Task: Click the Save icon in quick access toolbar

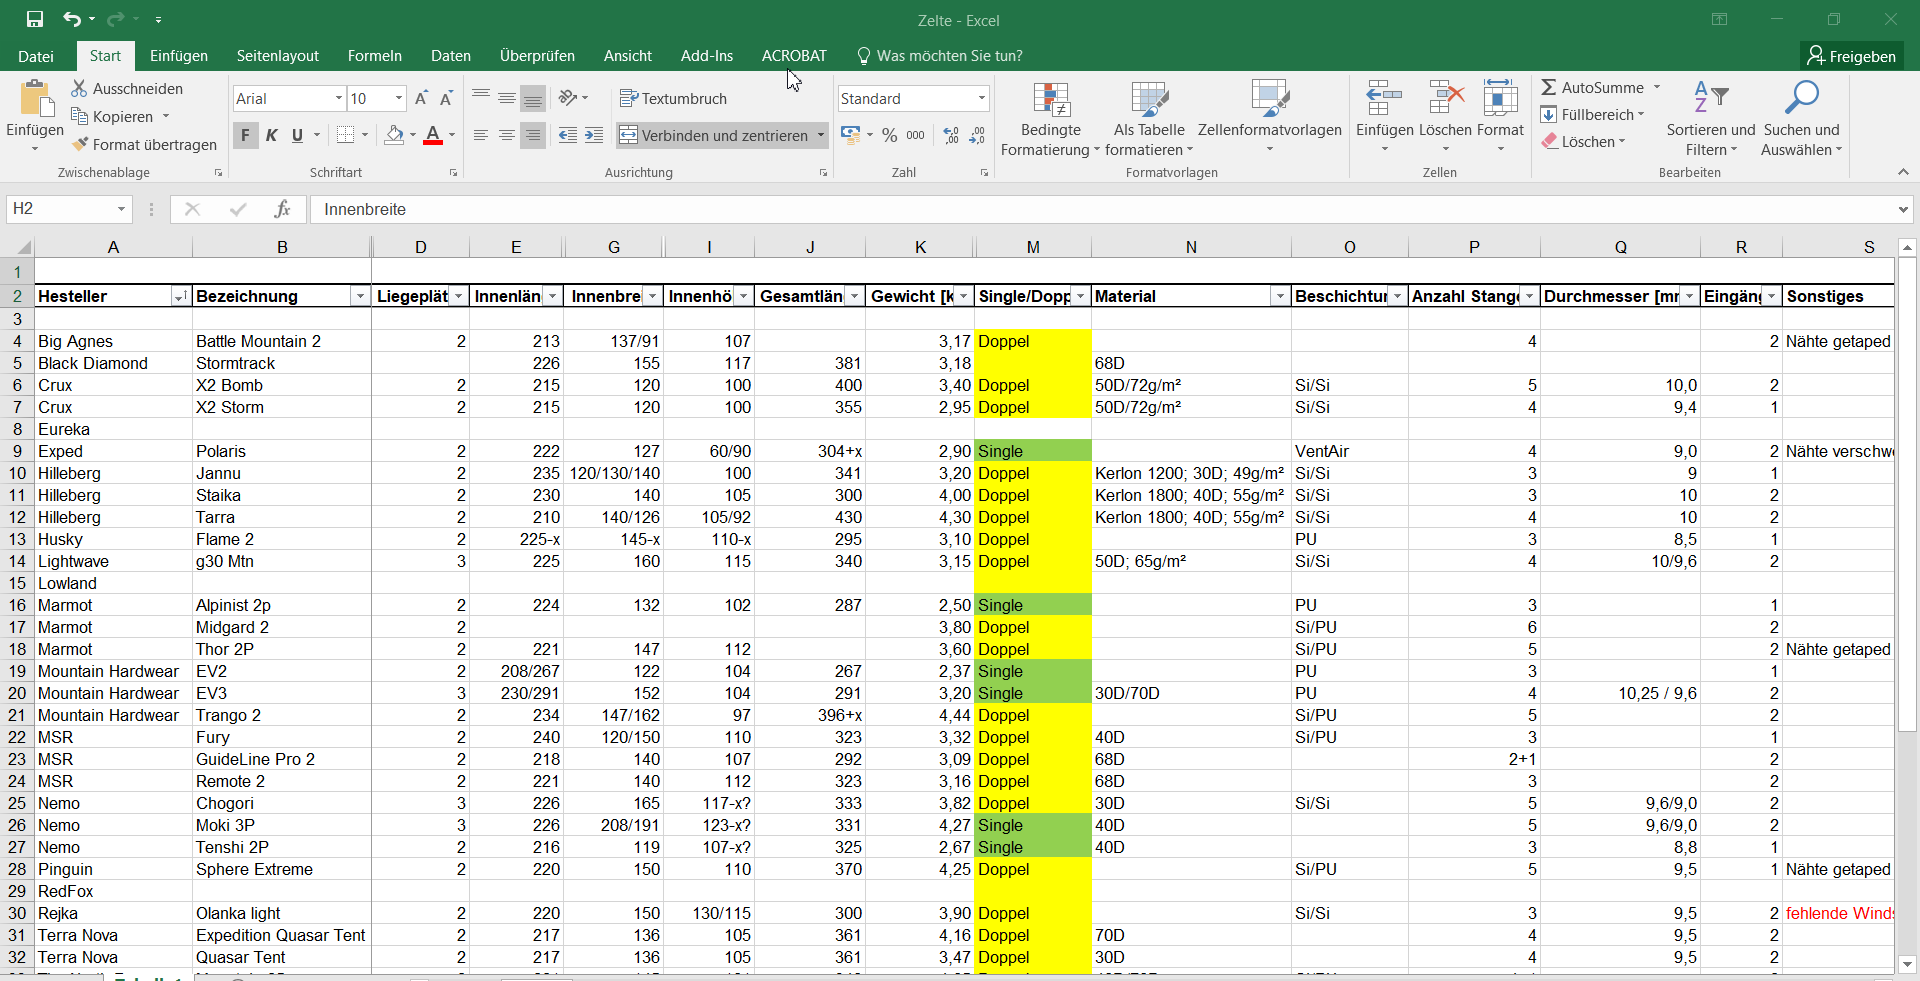Action: pos(35,19)
